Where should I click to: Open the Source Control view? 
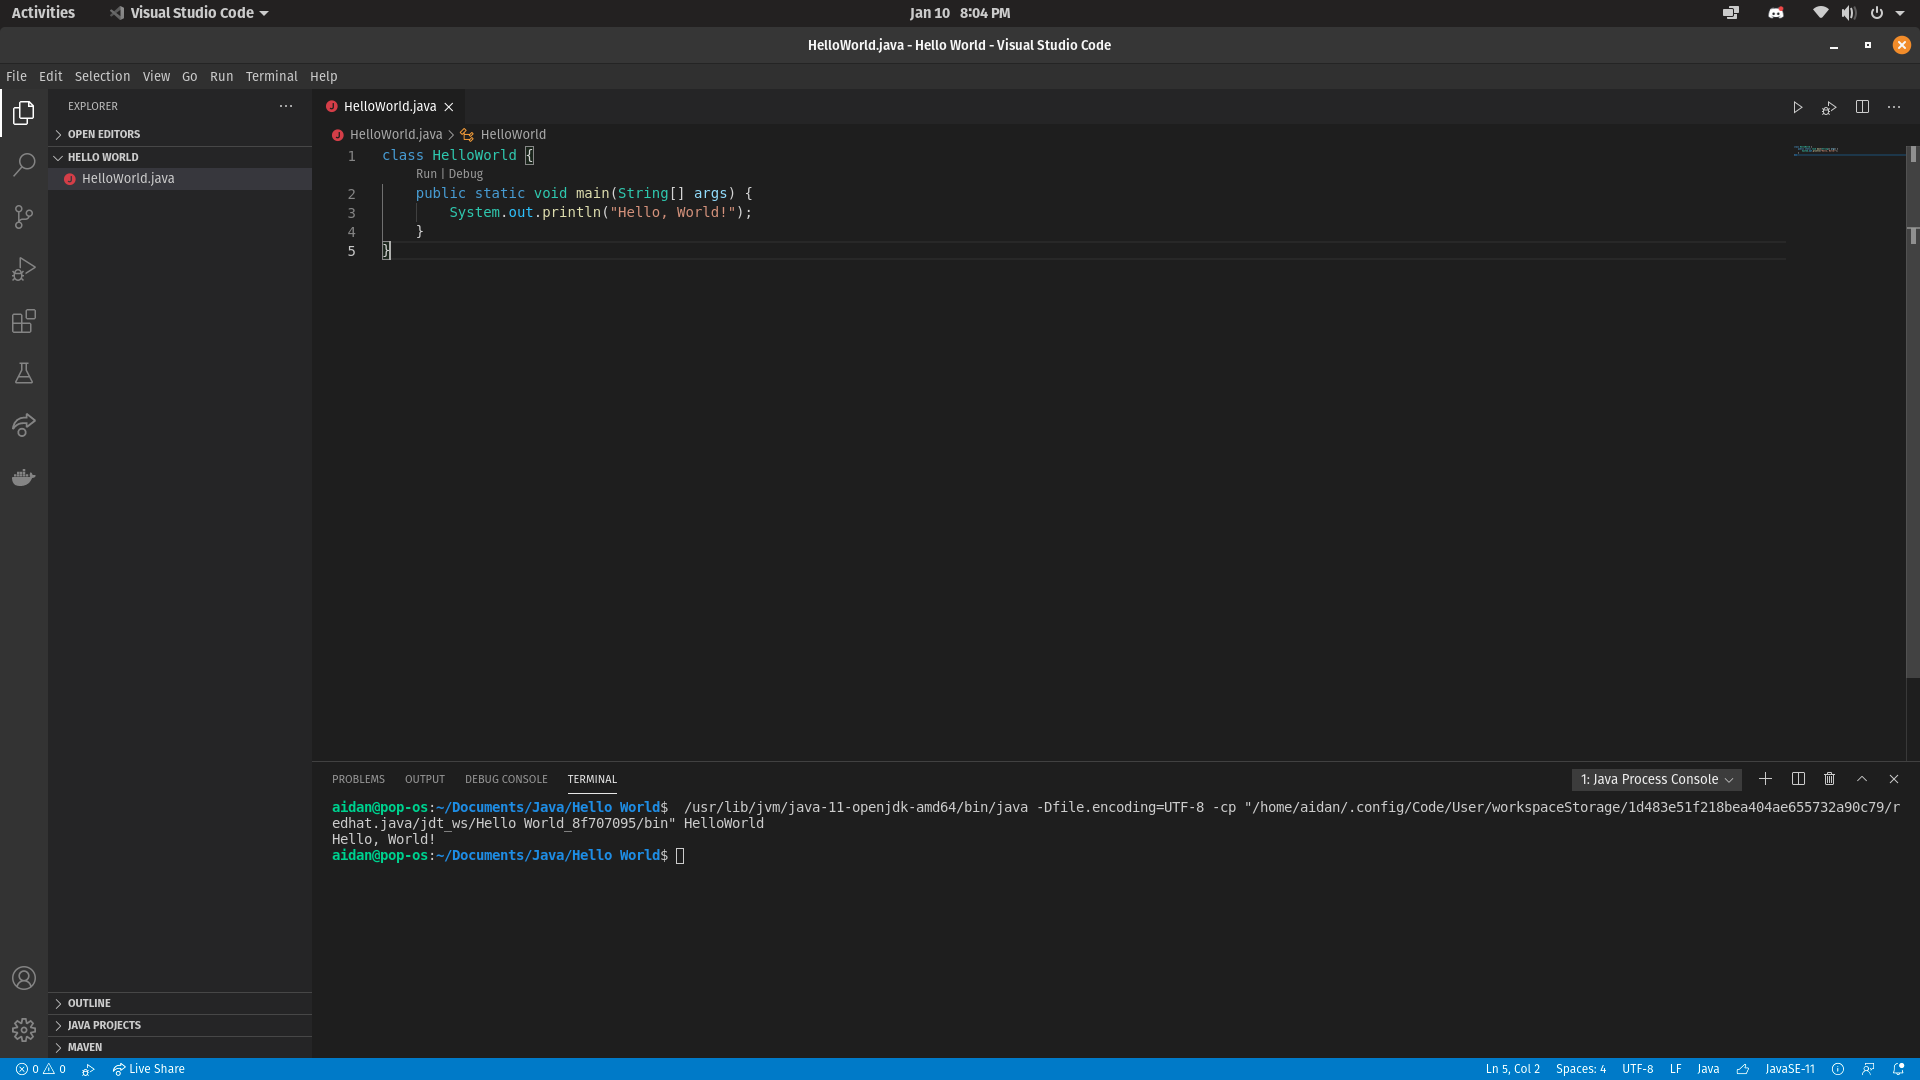click(24, 217)
